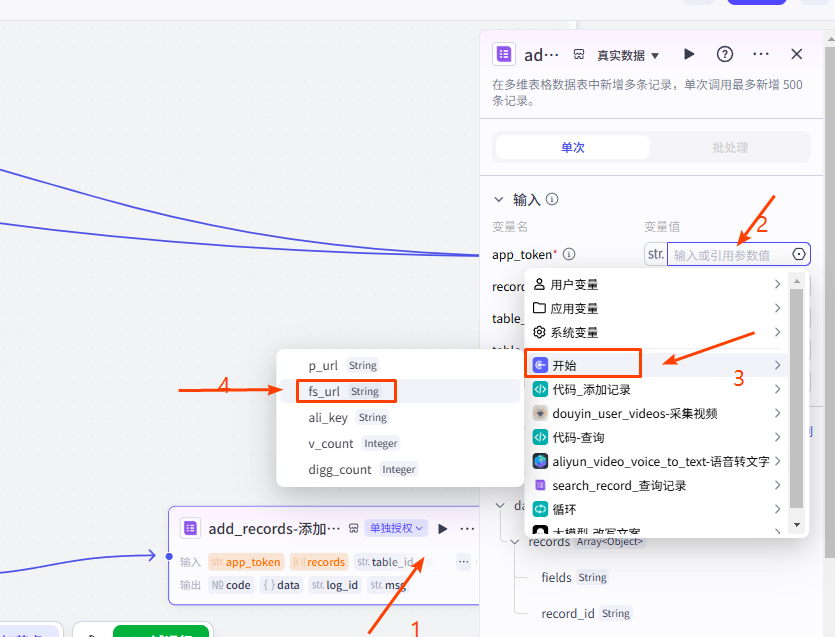Click the 循环 loop icon
Viewport: 835px width, 637px height.
pos(540,509)
